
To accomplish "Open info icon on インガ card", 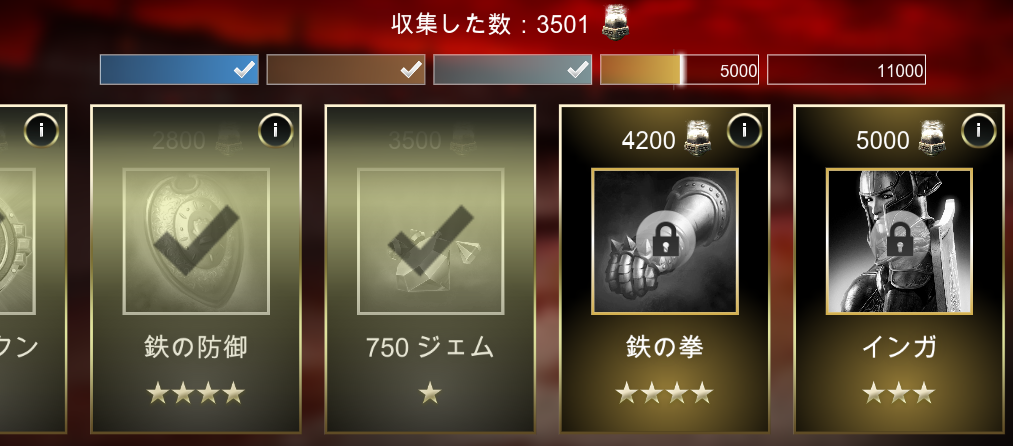I will tap(978, 131).
